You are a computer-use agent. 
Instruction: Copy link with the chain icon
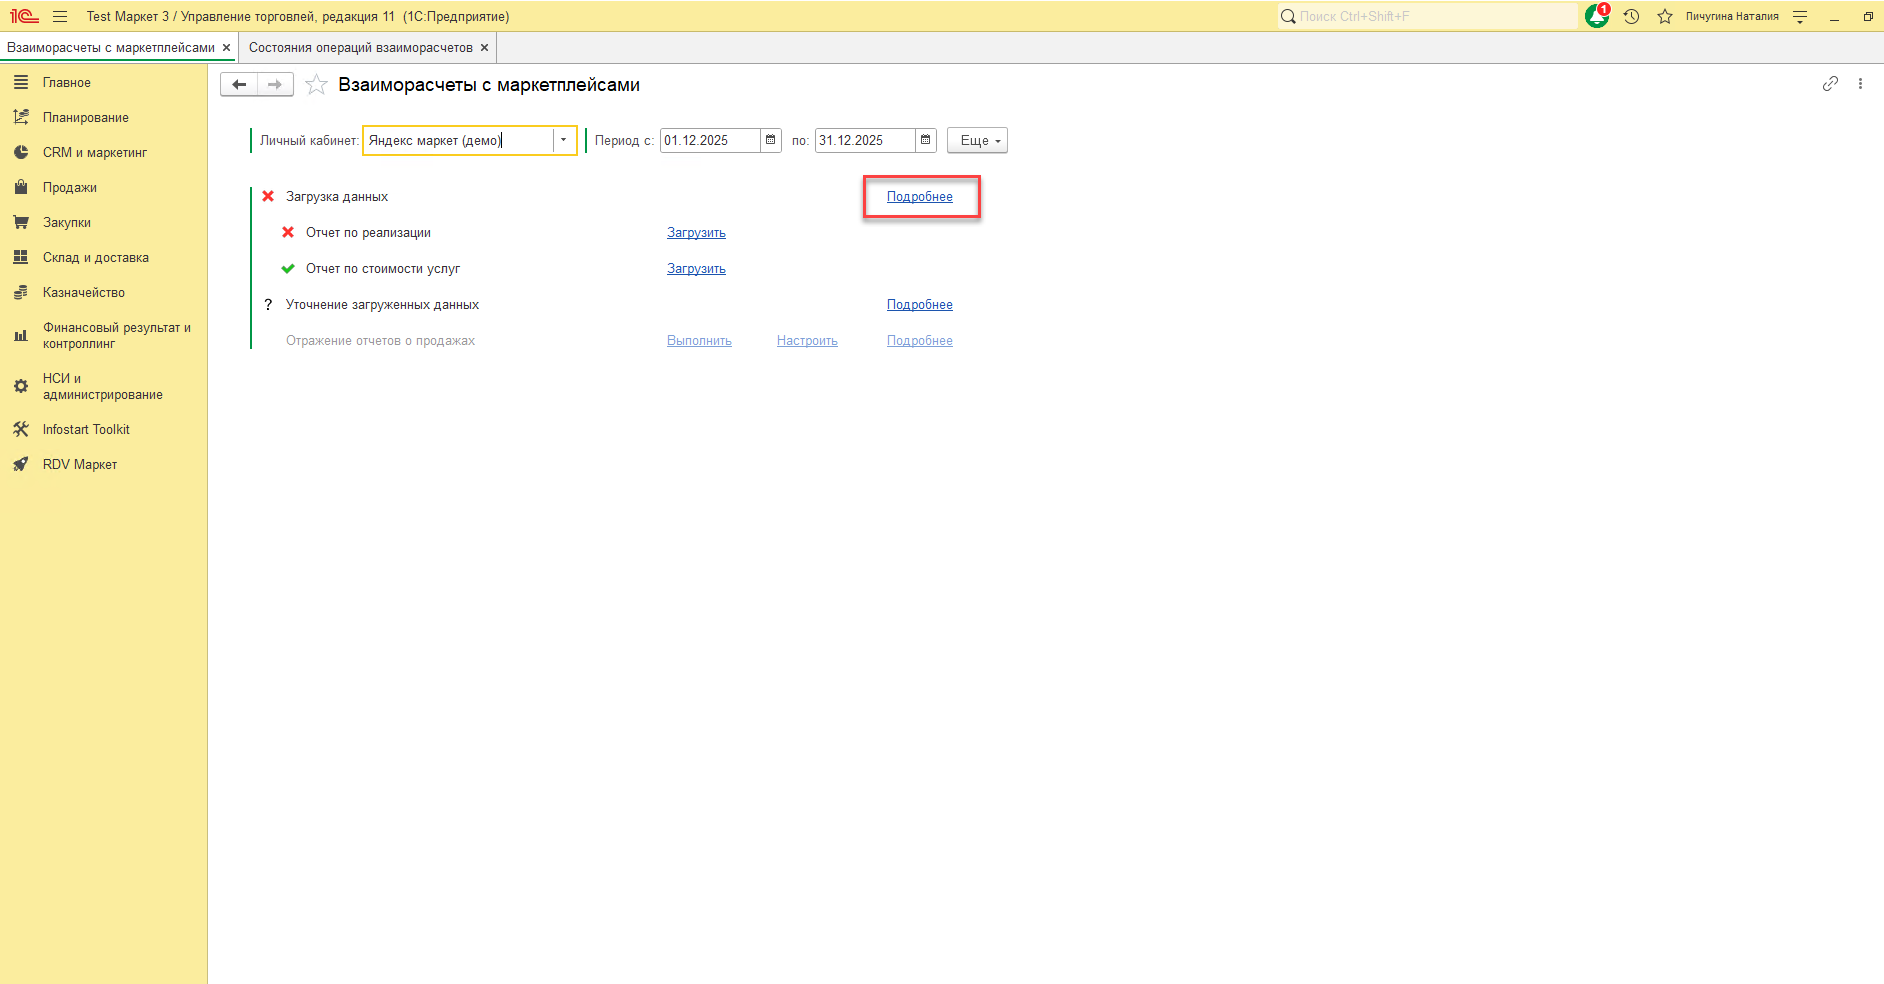[x=1829, y=84]
